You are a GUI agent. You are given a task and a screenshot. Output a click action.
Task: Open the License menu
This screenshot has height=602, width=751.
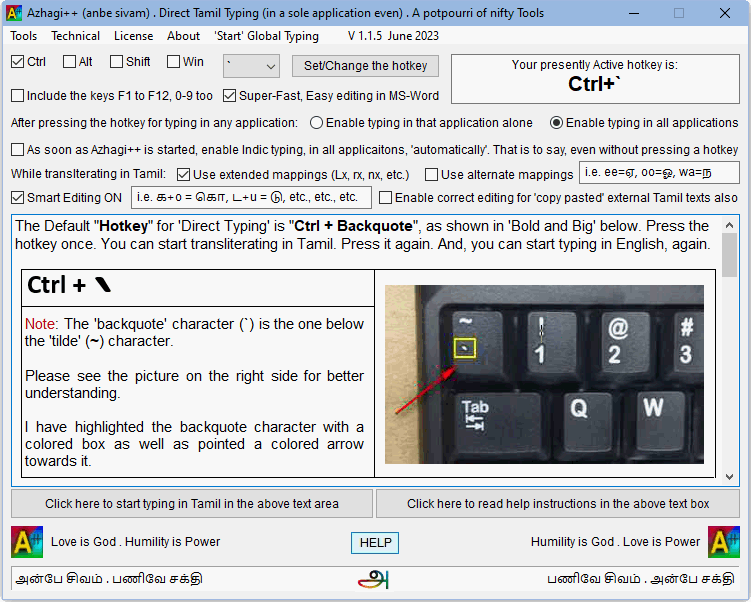coord(134,36)
